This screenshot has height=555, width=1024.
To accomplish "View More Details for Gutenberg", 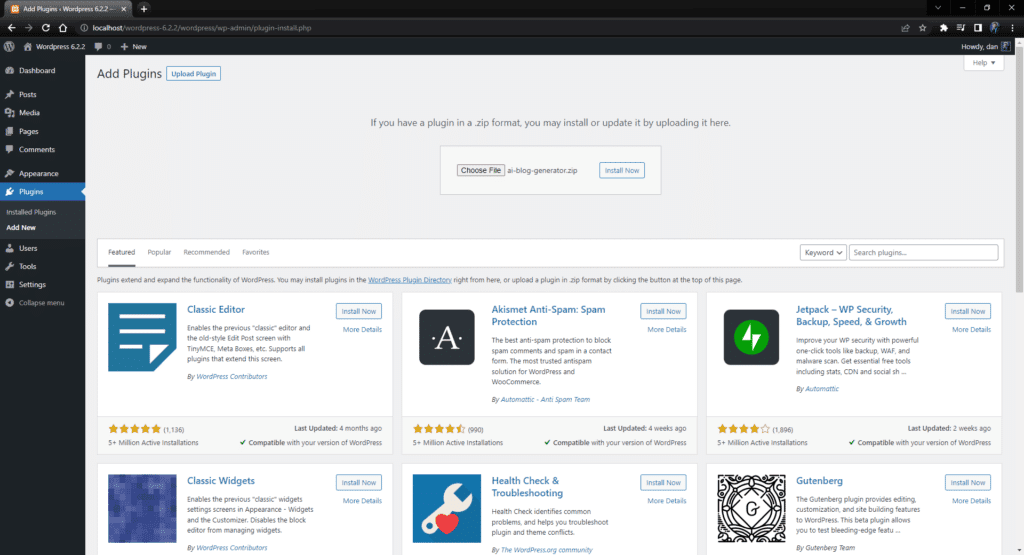I will 971,501.
